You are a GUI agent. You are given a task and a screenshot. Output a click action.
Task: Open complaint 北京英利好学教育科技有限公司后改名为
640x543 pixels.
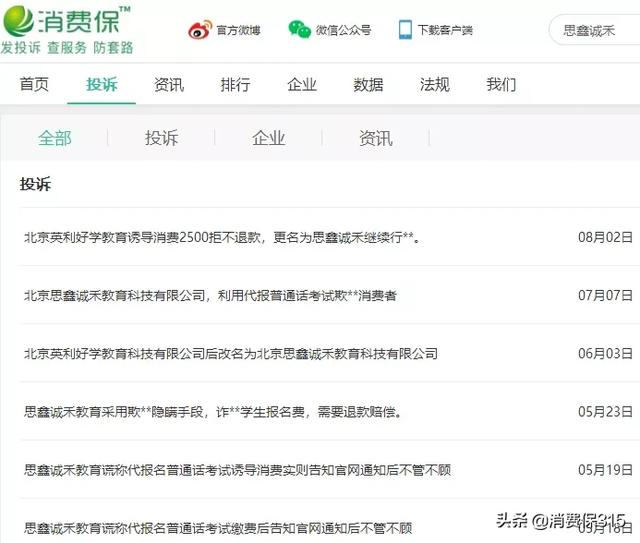pos(231,354)
